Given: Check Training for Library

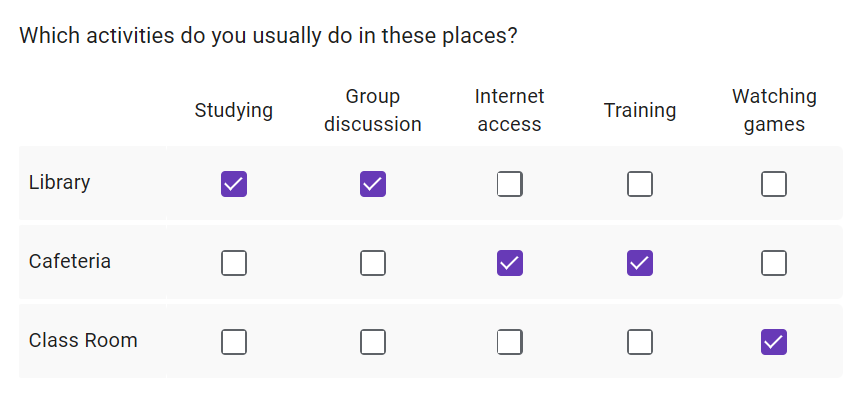Looking at the screenshot, I should click(x=640, y=184).
